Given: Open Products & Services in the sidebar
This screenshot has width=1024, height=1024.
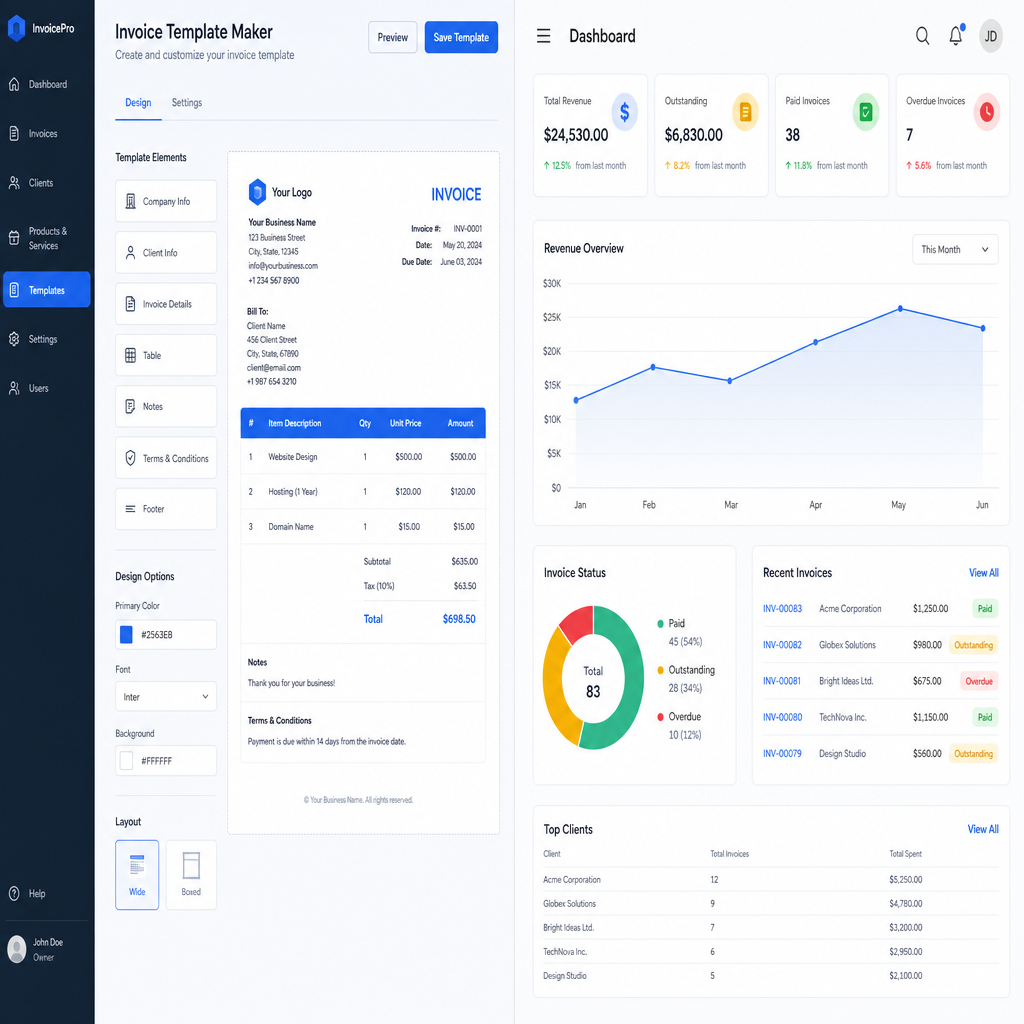Looking at the screenshot, I should pyautogui.click(x=46, y=238).
